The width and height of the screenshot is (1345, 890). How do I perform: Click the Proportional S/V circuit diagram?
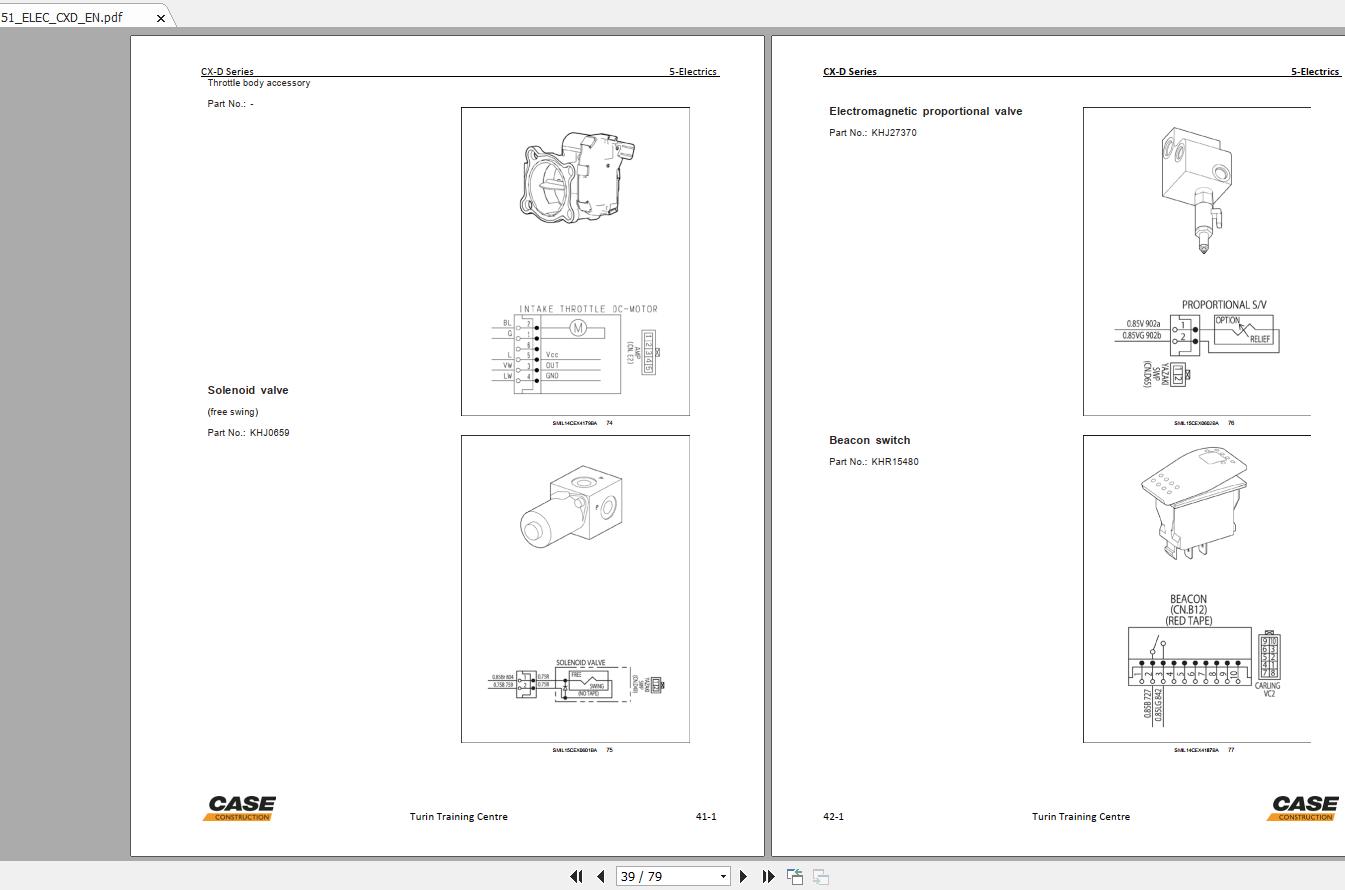click(1196, 343)
